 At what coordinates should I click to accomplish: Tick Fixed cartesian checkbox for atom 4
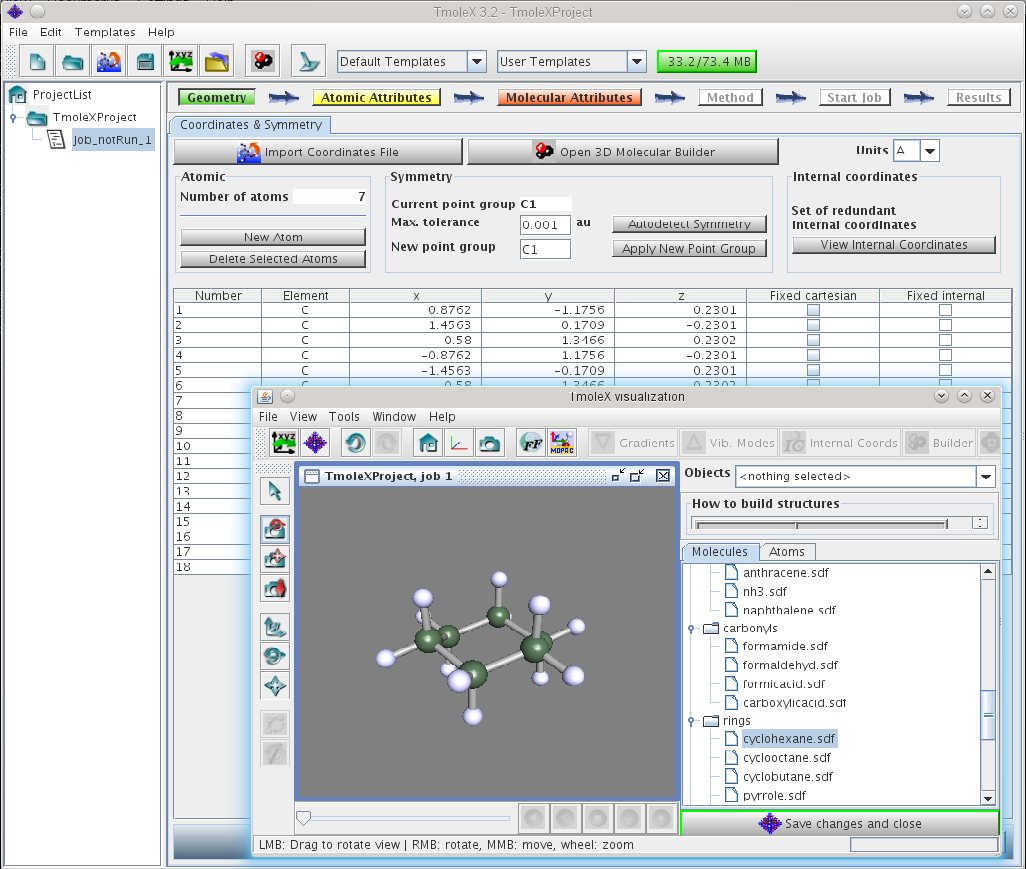tap(813, 355)
